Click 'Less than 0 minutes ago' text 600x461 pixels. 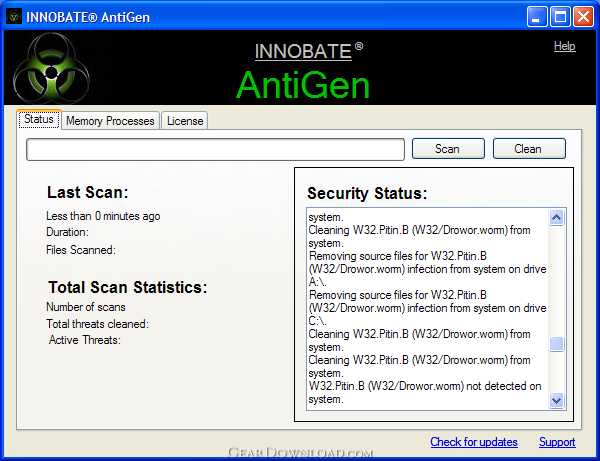103,216
